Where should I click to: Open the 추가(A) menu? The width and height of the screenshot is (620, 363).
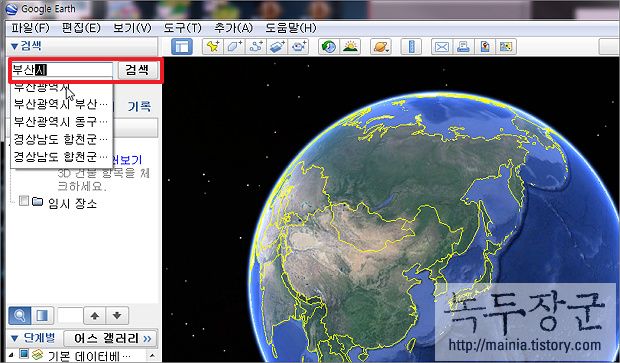[x=233, y=28]
